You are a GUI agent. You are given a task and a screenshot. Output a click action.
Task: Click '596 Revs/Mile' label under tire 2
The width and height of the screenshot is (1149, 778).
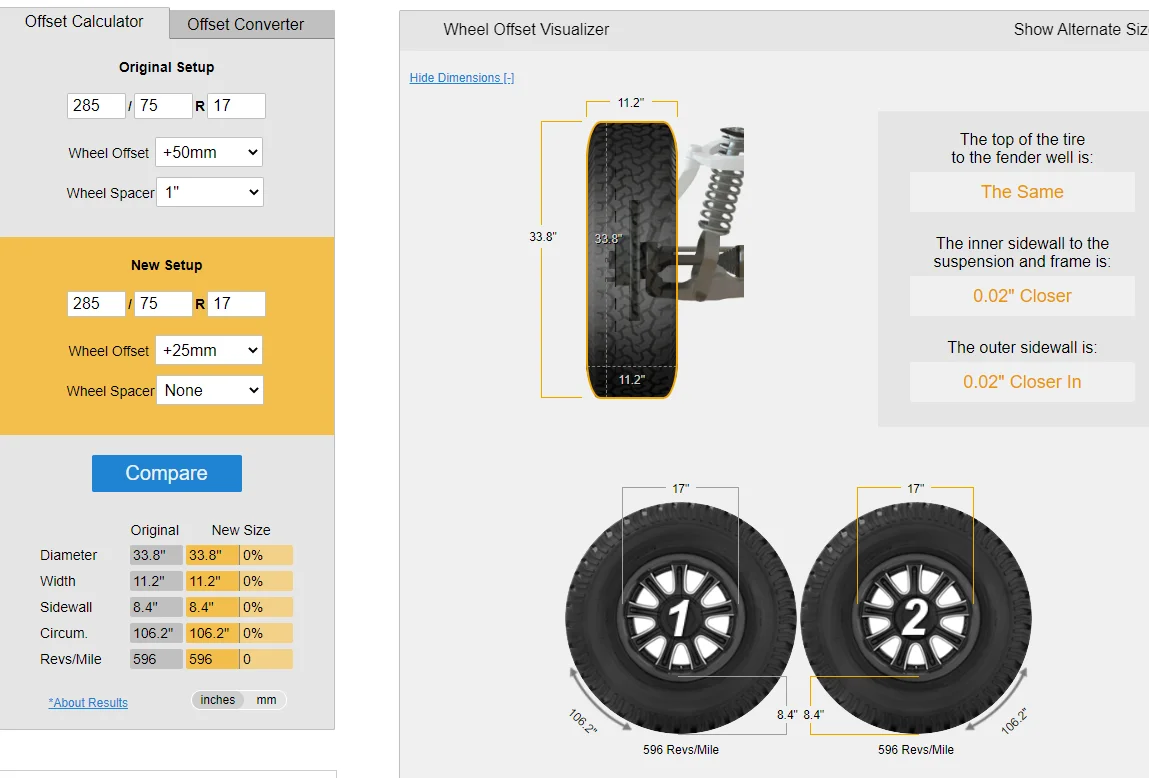916,749
